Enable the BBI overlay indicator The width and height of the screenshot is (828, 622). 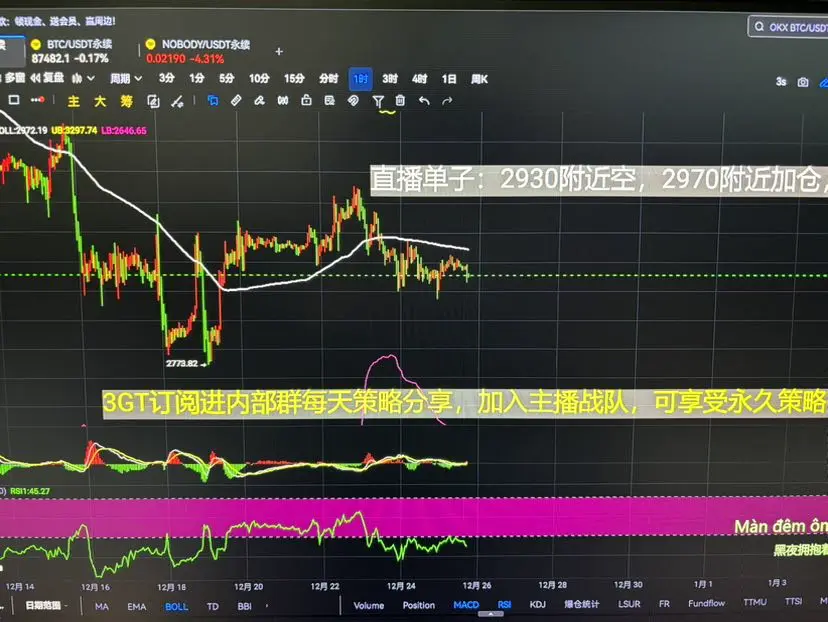click(244, 606)
